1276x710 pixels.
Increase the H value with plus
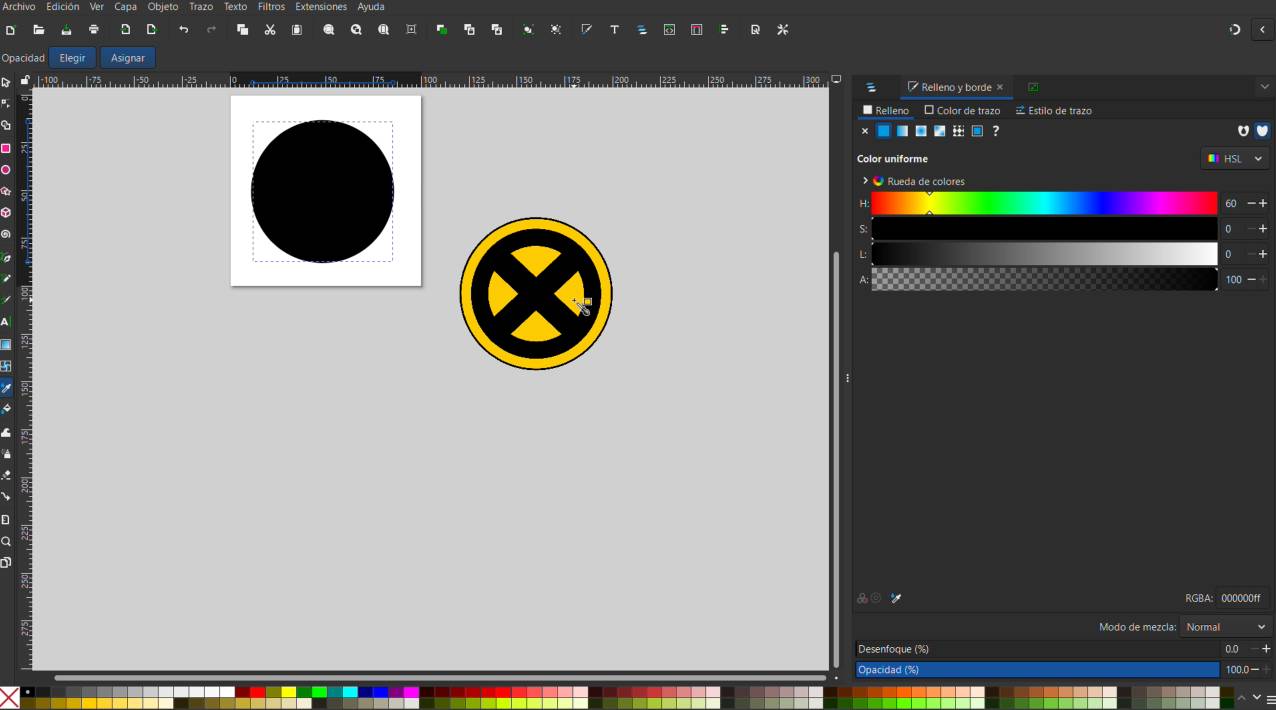(1264, 203)
